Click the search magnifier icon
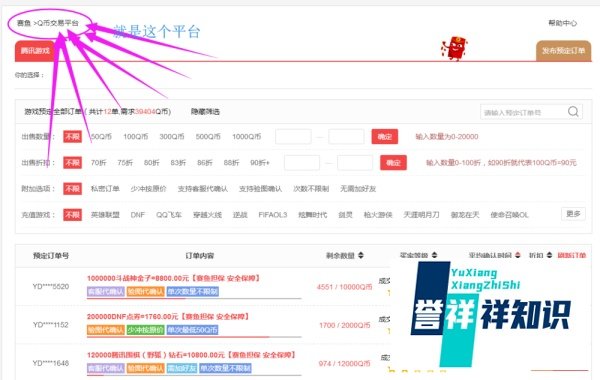600x380 pixels. click(x=573, y=111)
